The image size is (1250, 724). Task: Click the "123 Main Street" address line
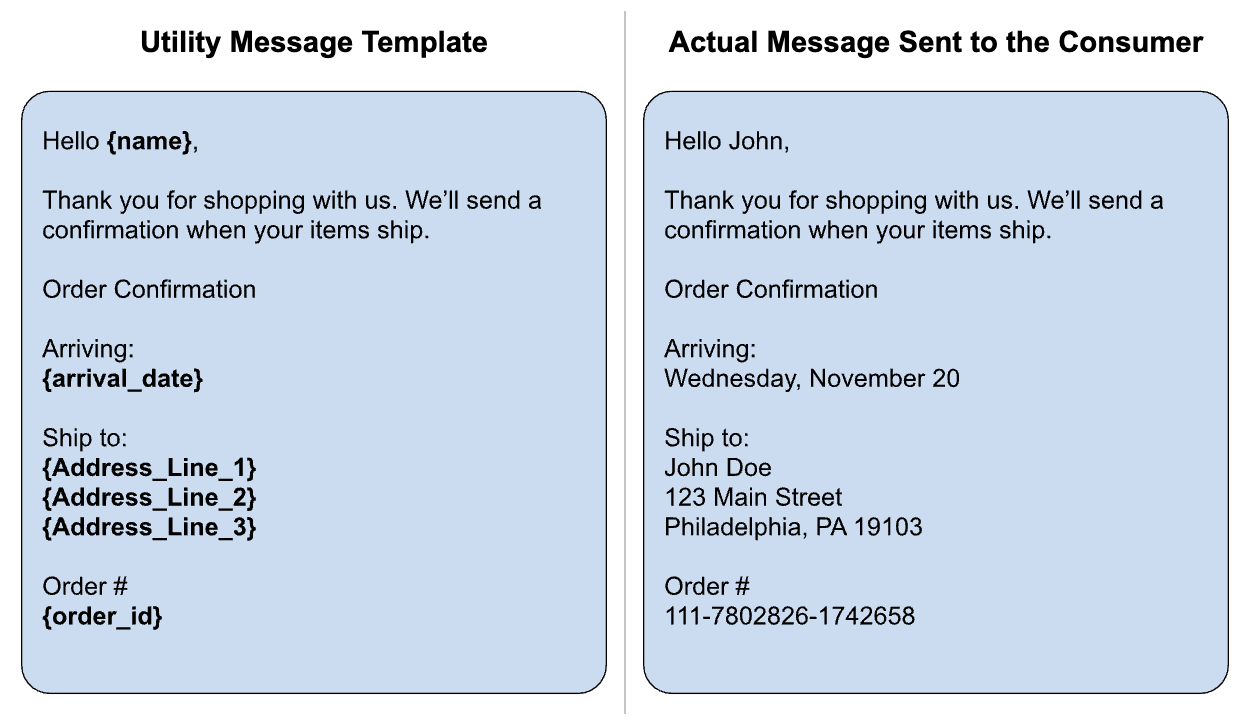tap(753, 497)
